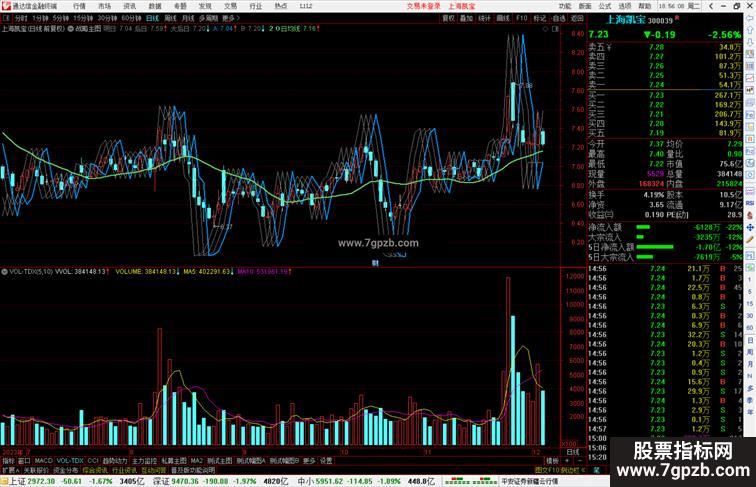
Task: Open the 互动问答 tab
Action: [x=154, y=470]
